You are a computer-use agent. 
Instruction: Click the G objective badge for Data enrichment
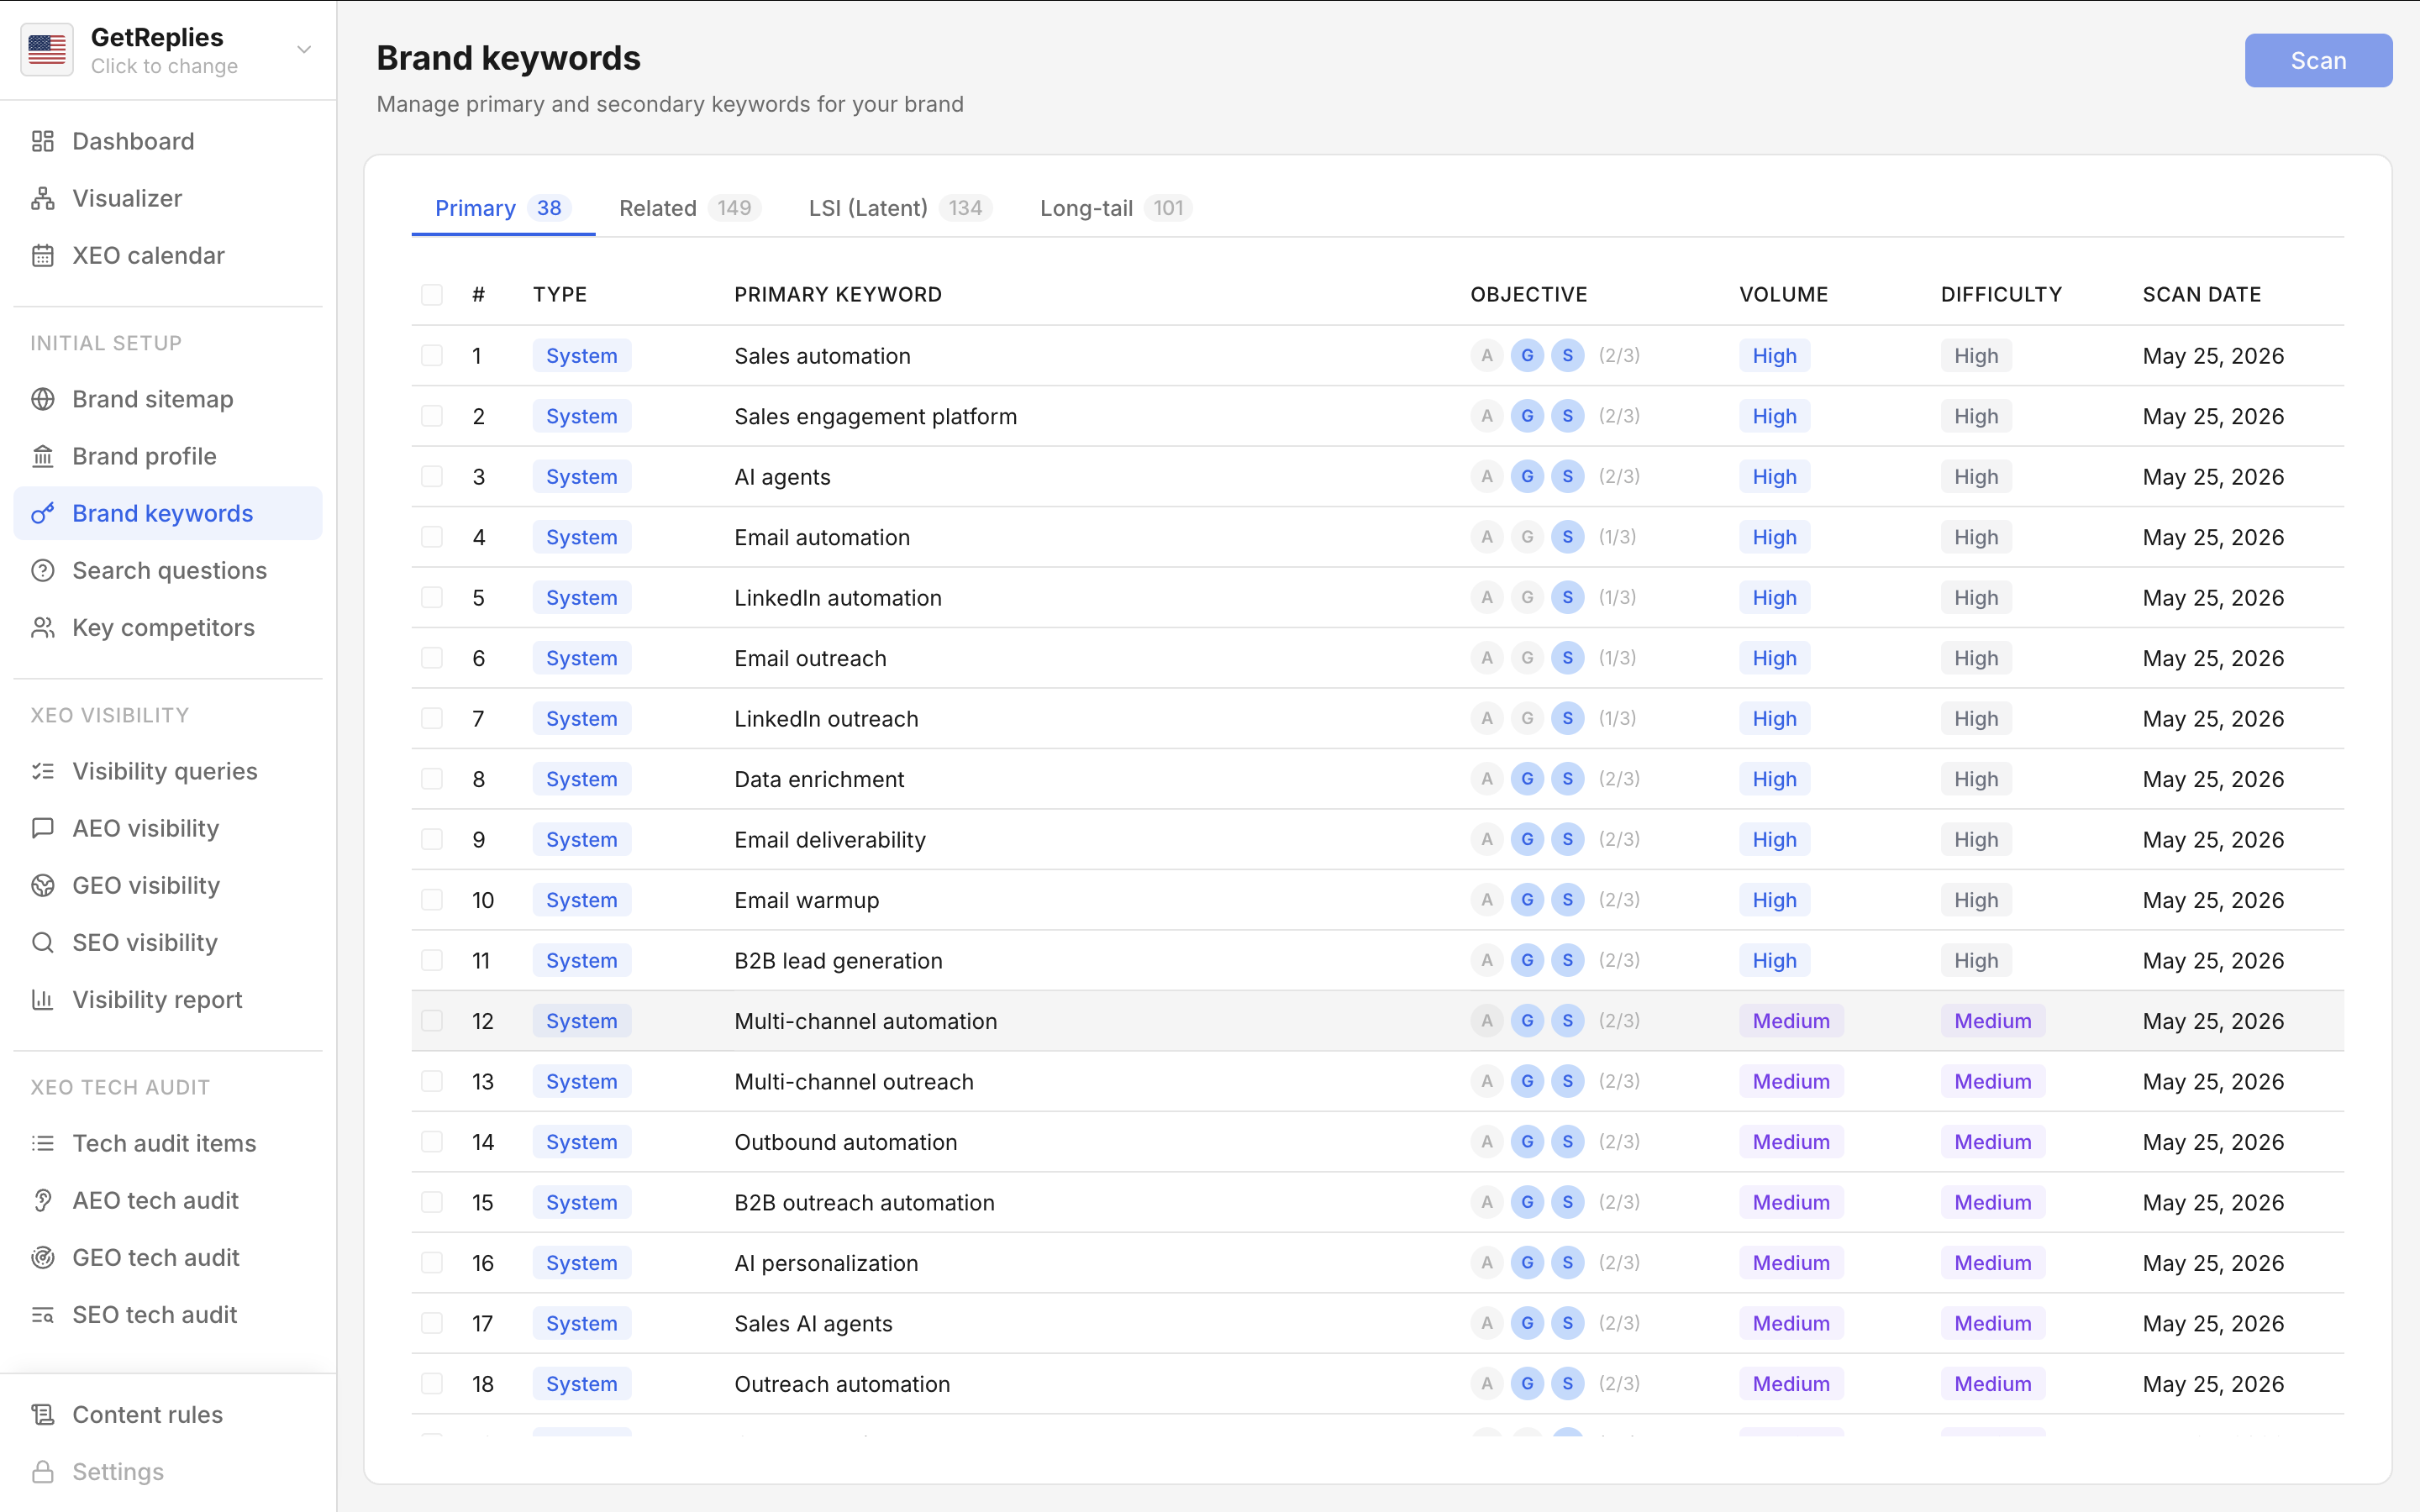1527,779
